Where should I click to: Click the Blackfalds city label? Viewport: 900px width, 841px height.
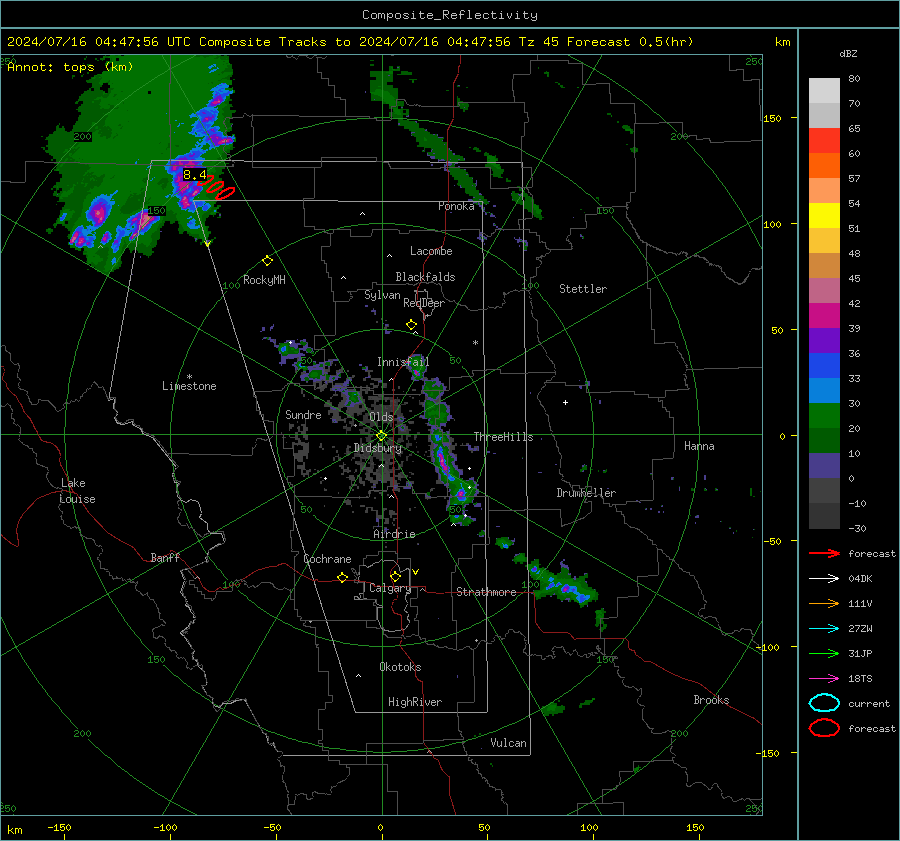point(425,277)
